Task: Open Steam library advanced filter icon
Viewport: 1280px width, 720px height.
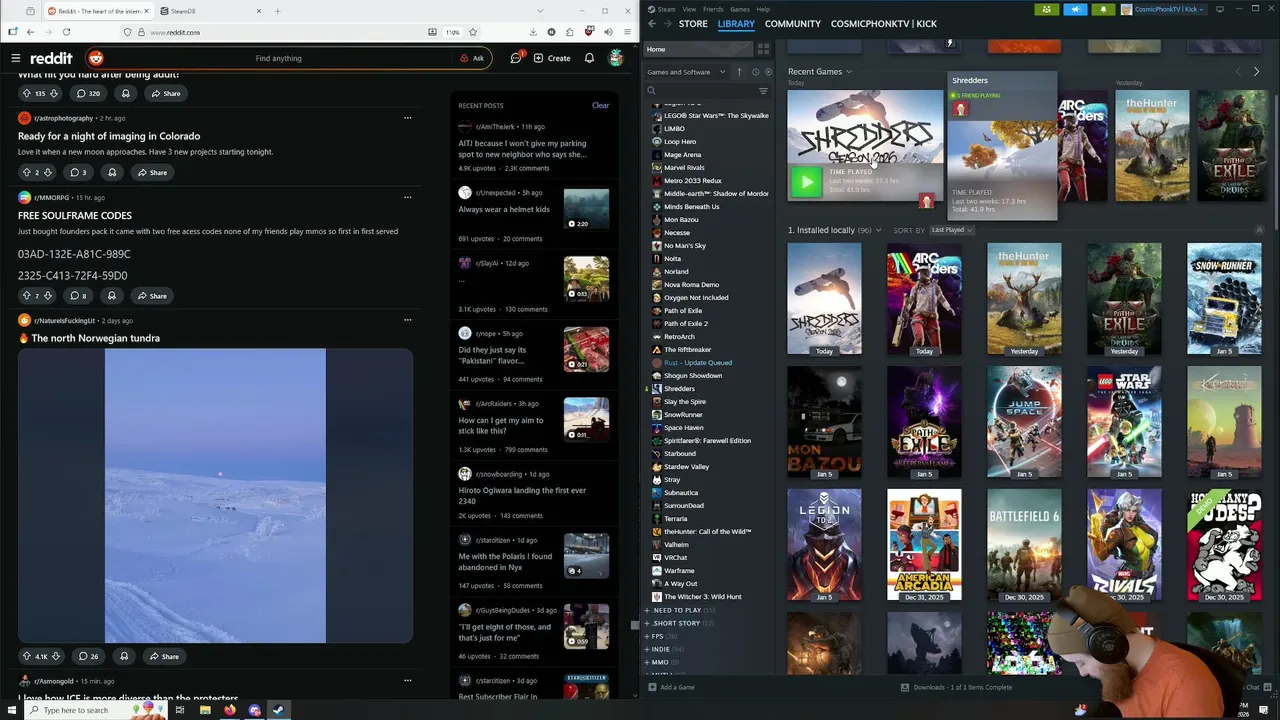Action: [763, 91]
